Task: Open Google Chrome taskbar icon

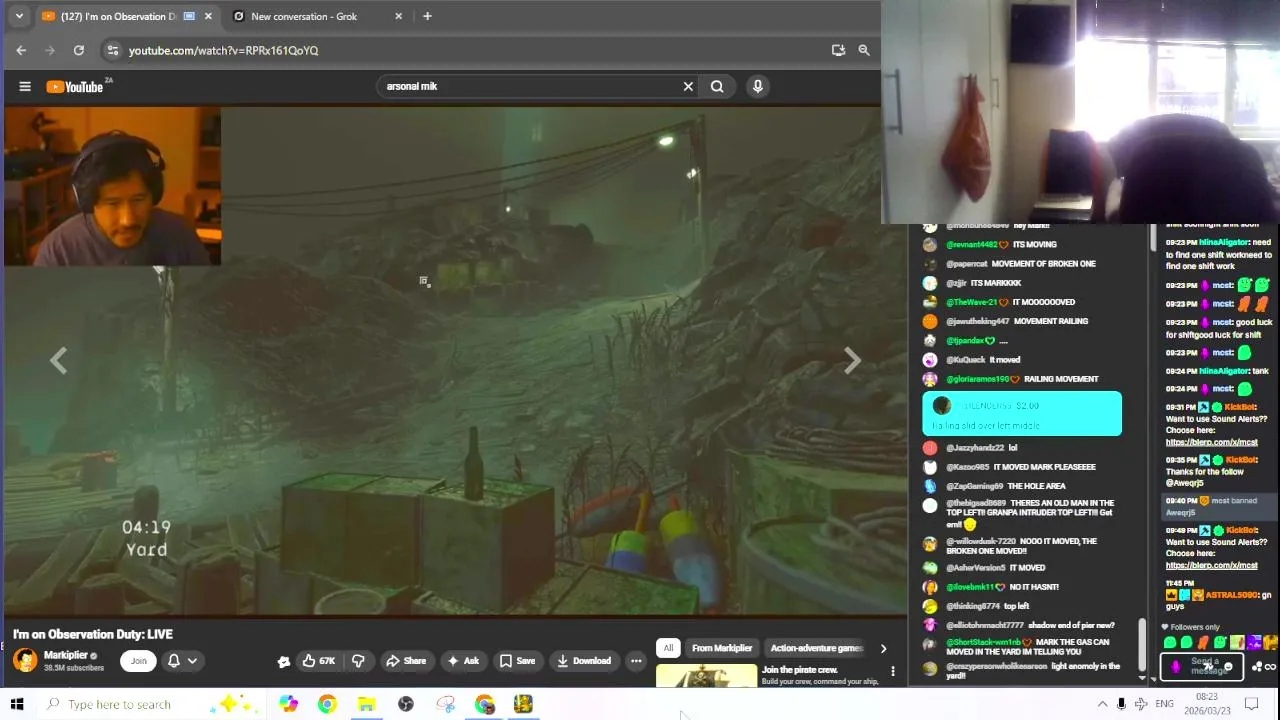Action: pos(327,704)
